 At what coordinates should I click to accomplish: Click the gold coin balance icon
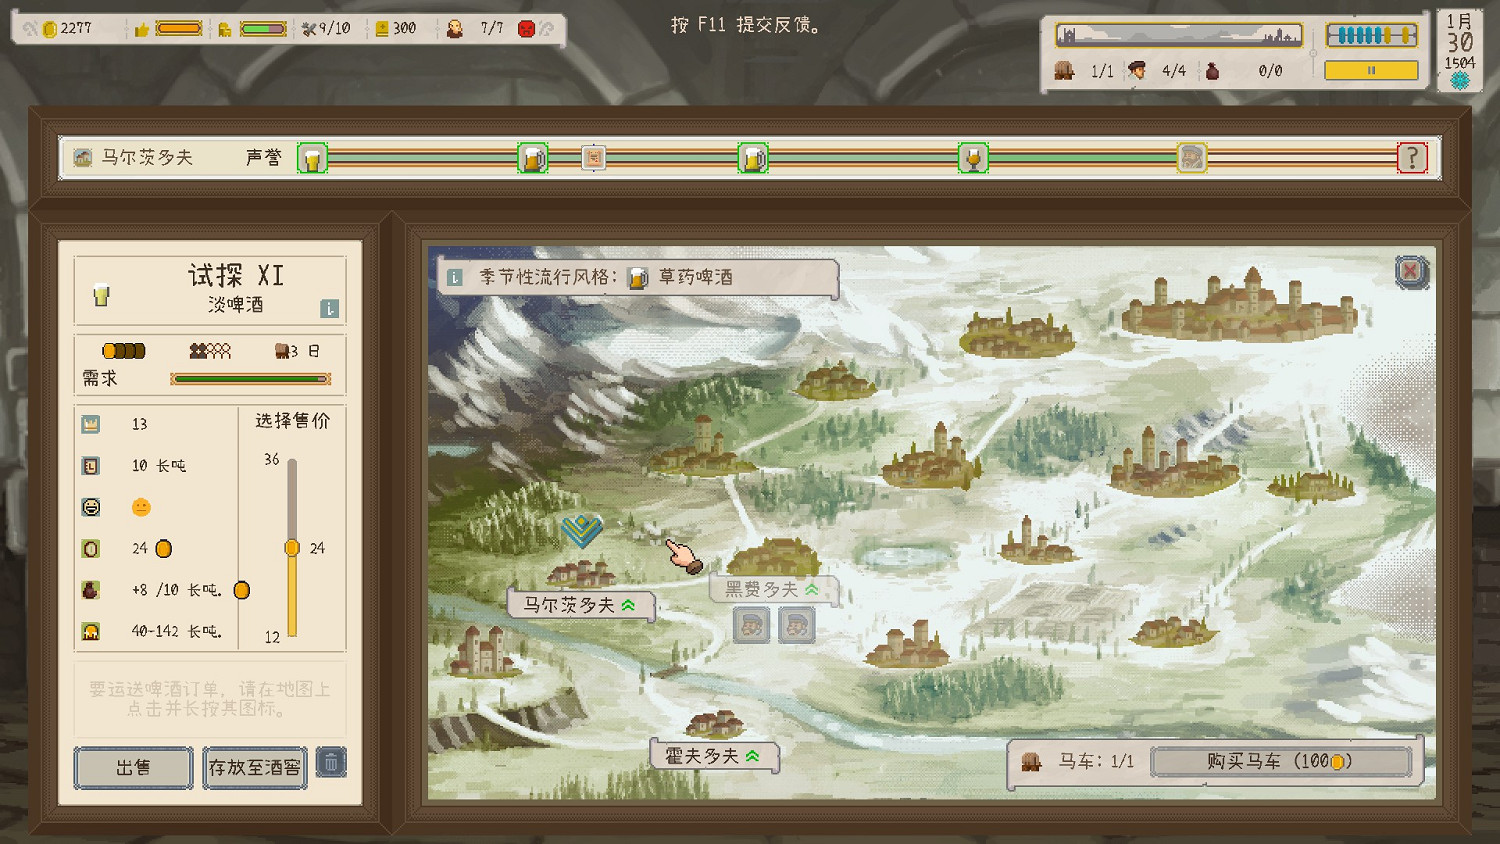coord(49,29)
